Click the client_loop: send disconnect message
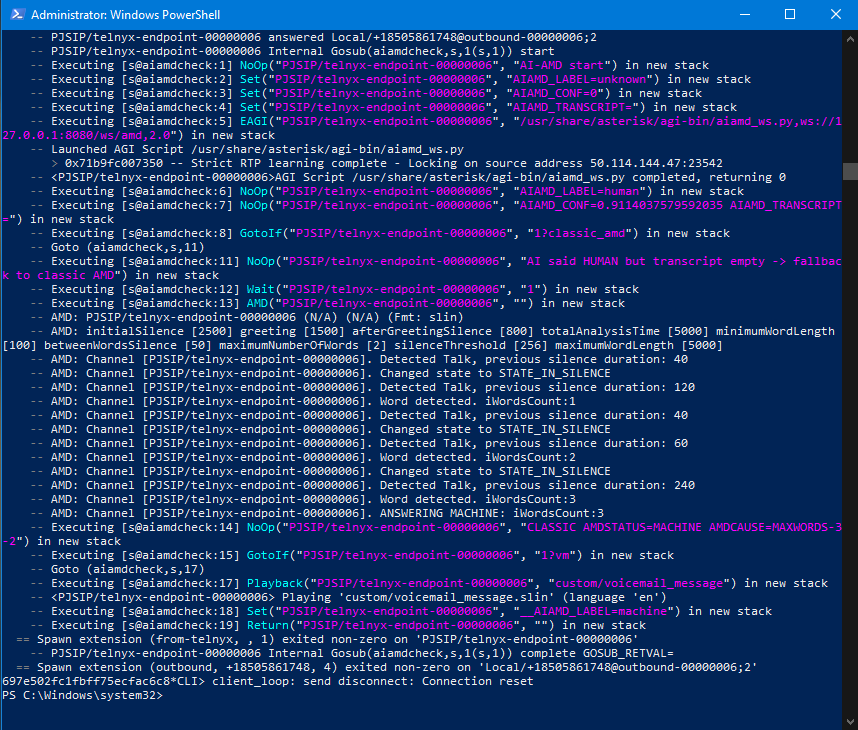 [x=373, y=681]
